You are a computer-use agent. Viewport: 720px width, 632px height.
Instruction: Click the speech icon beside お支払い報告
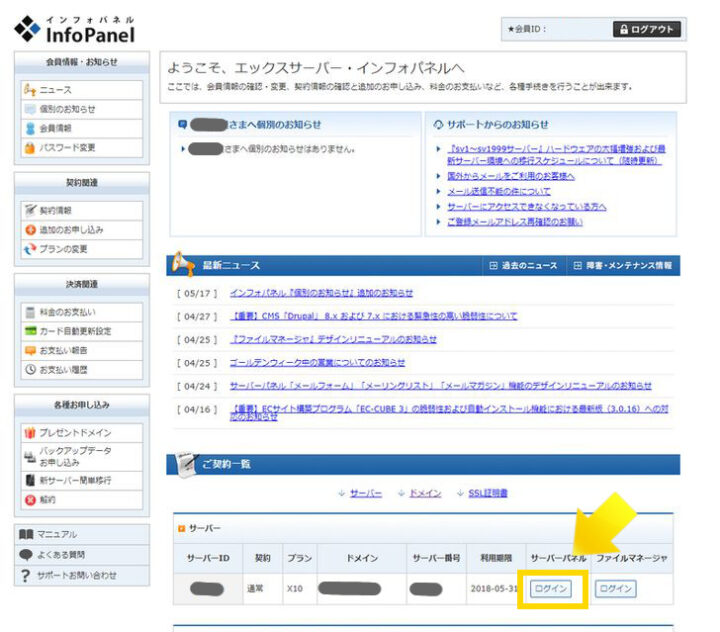click(30, 351)
